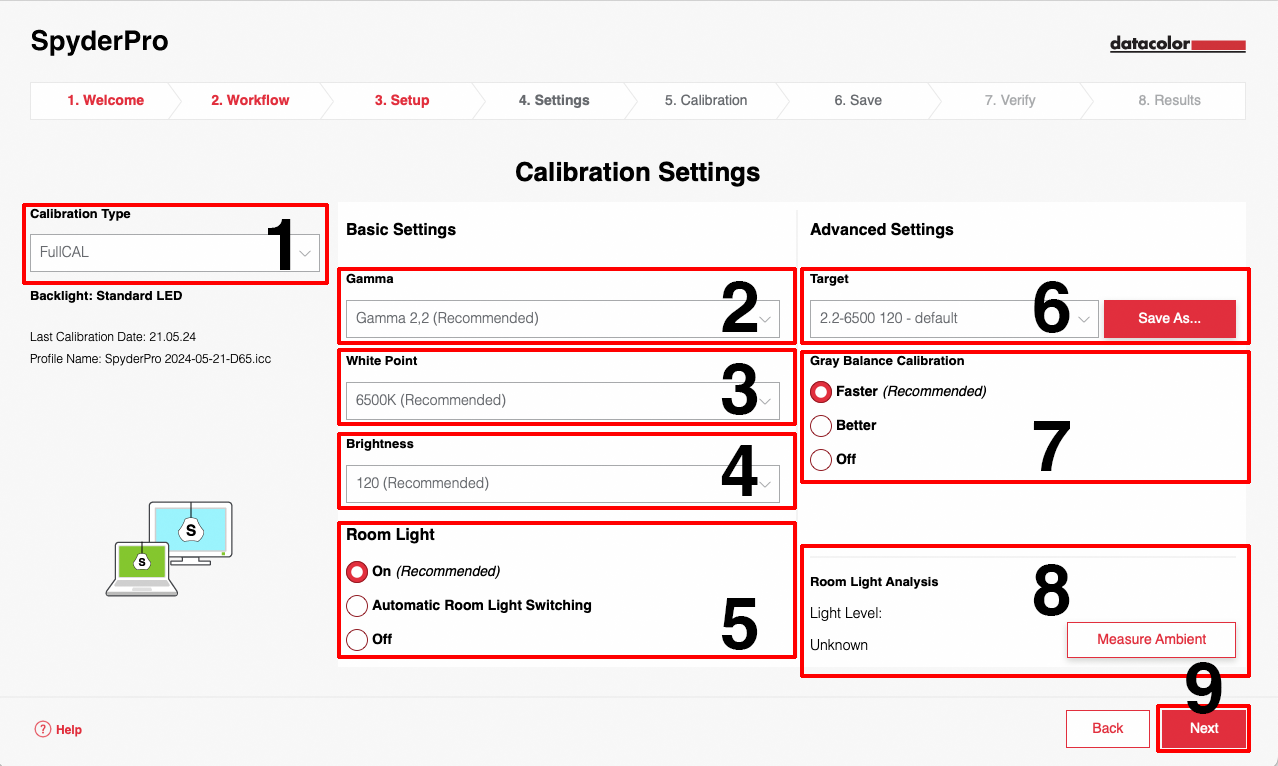Select Automatic Room Light Switching option

(357, 606)
